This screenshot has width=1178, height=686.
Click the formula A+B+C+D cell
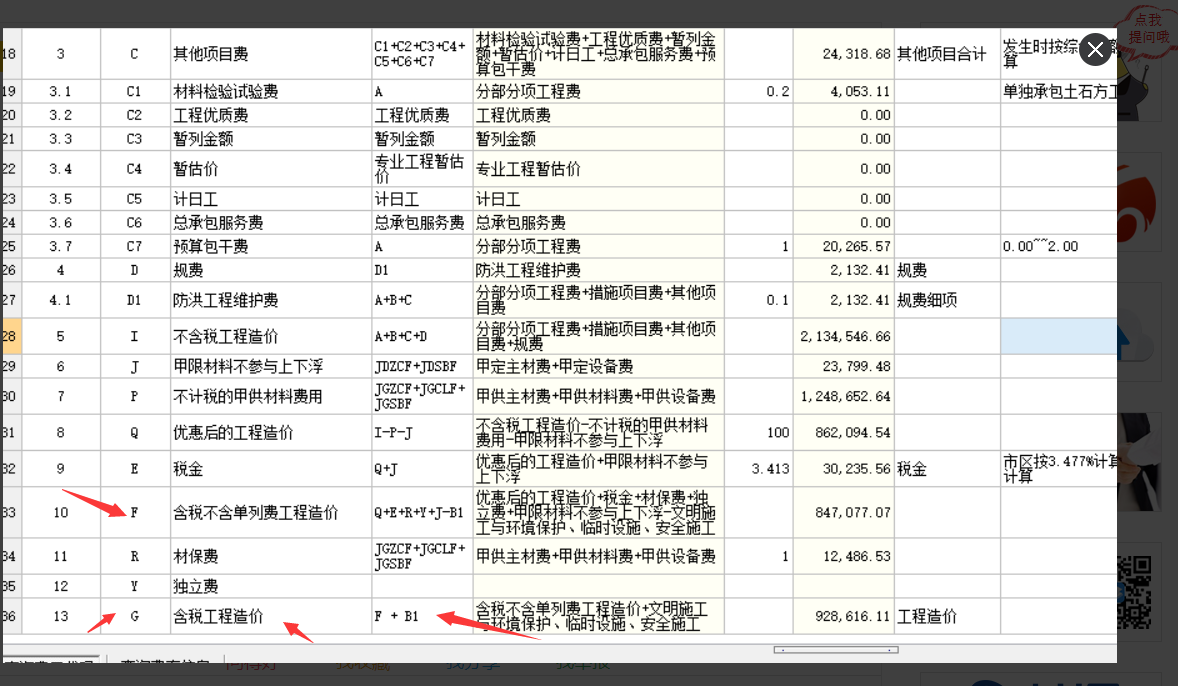click(x=421, y=337)
